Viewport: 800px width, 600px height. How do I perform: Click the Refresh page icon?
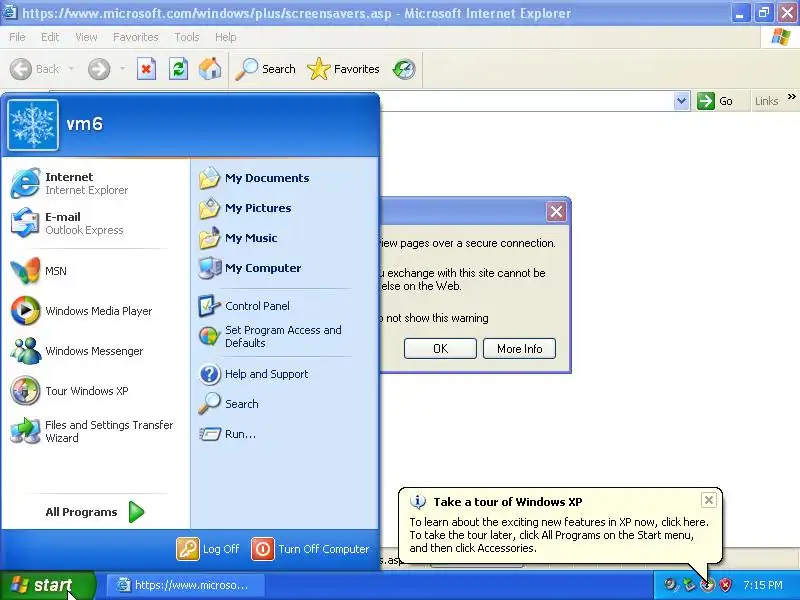coord(178,69)
